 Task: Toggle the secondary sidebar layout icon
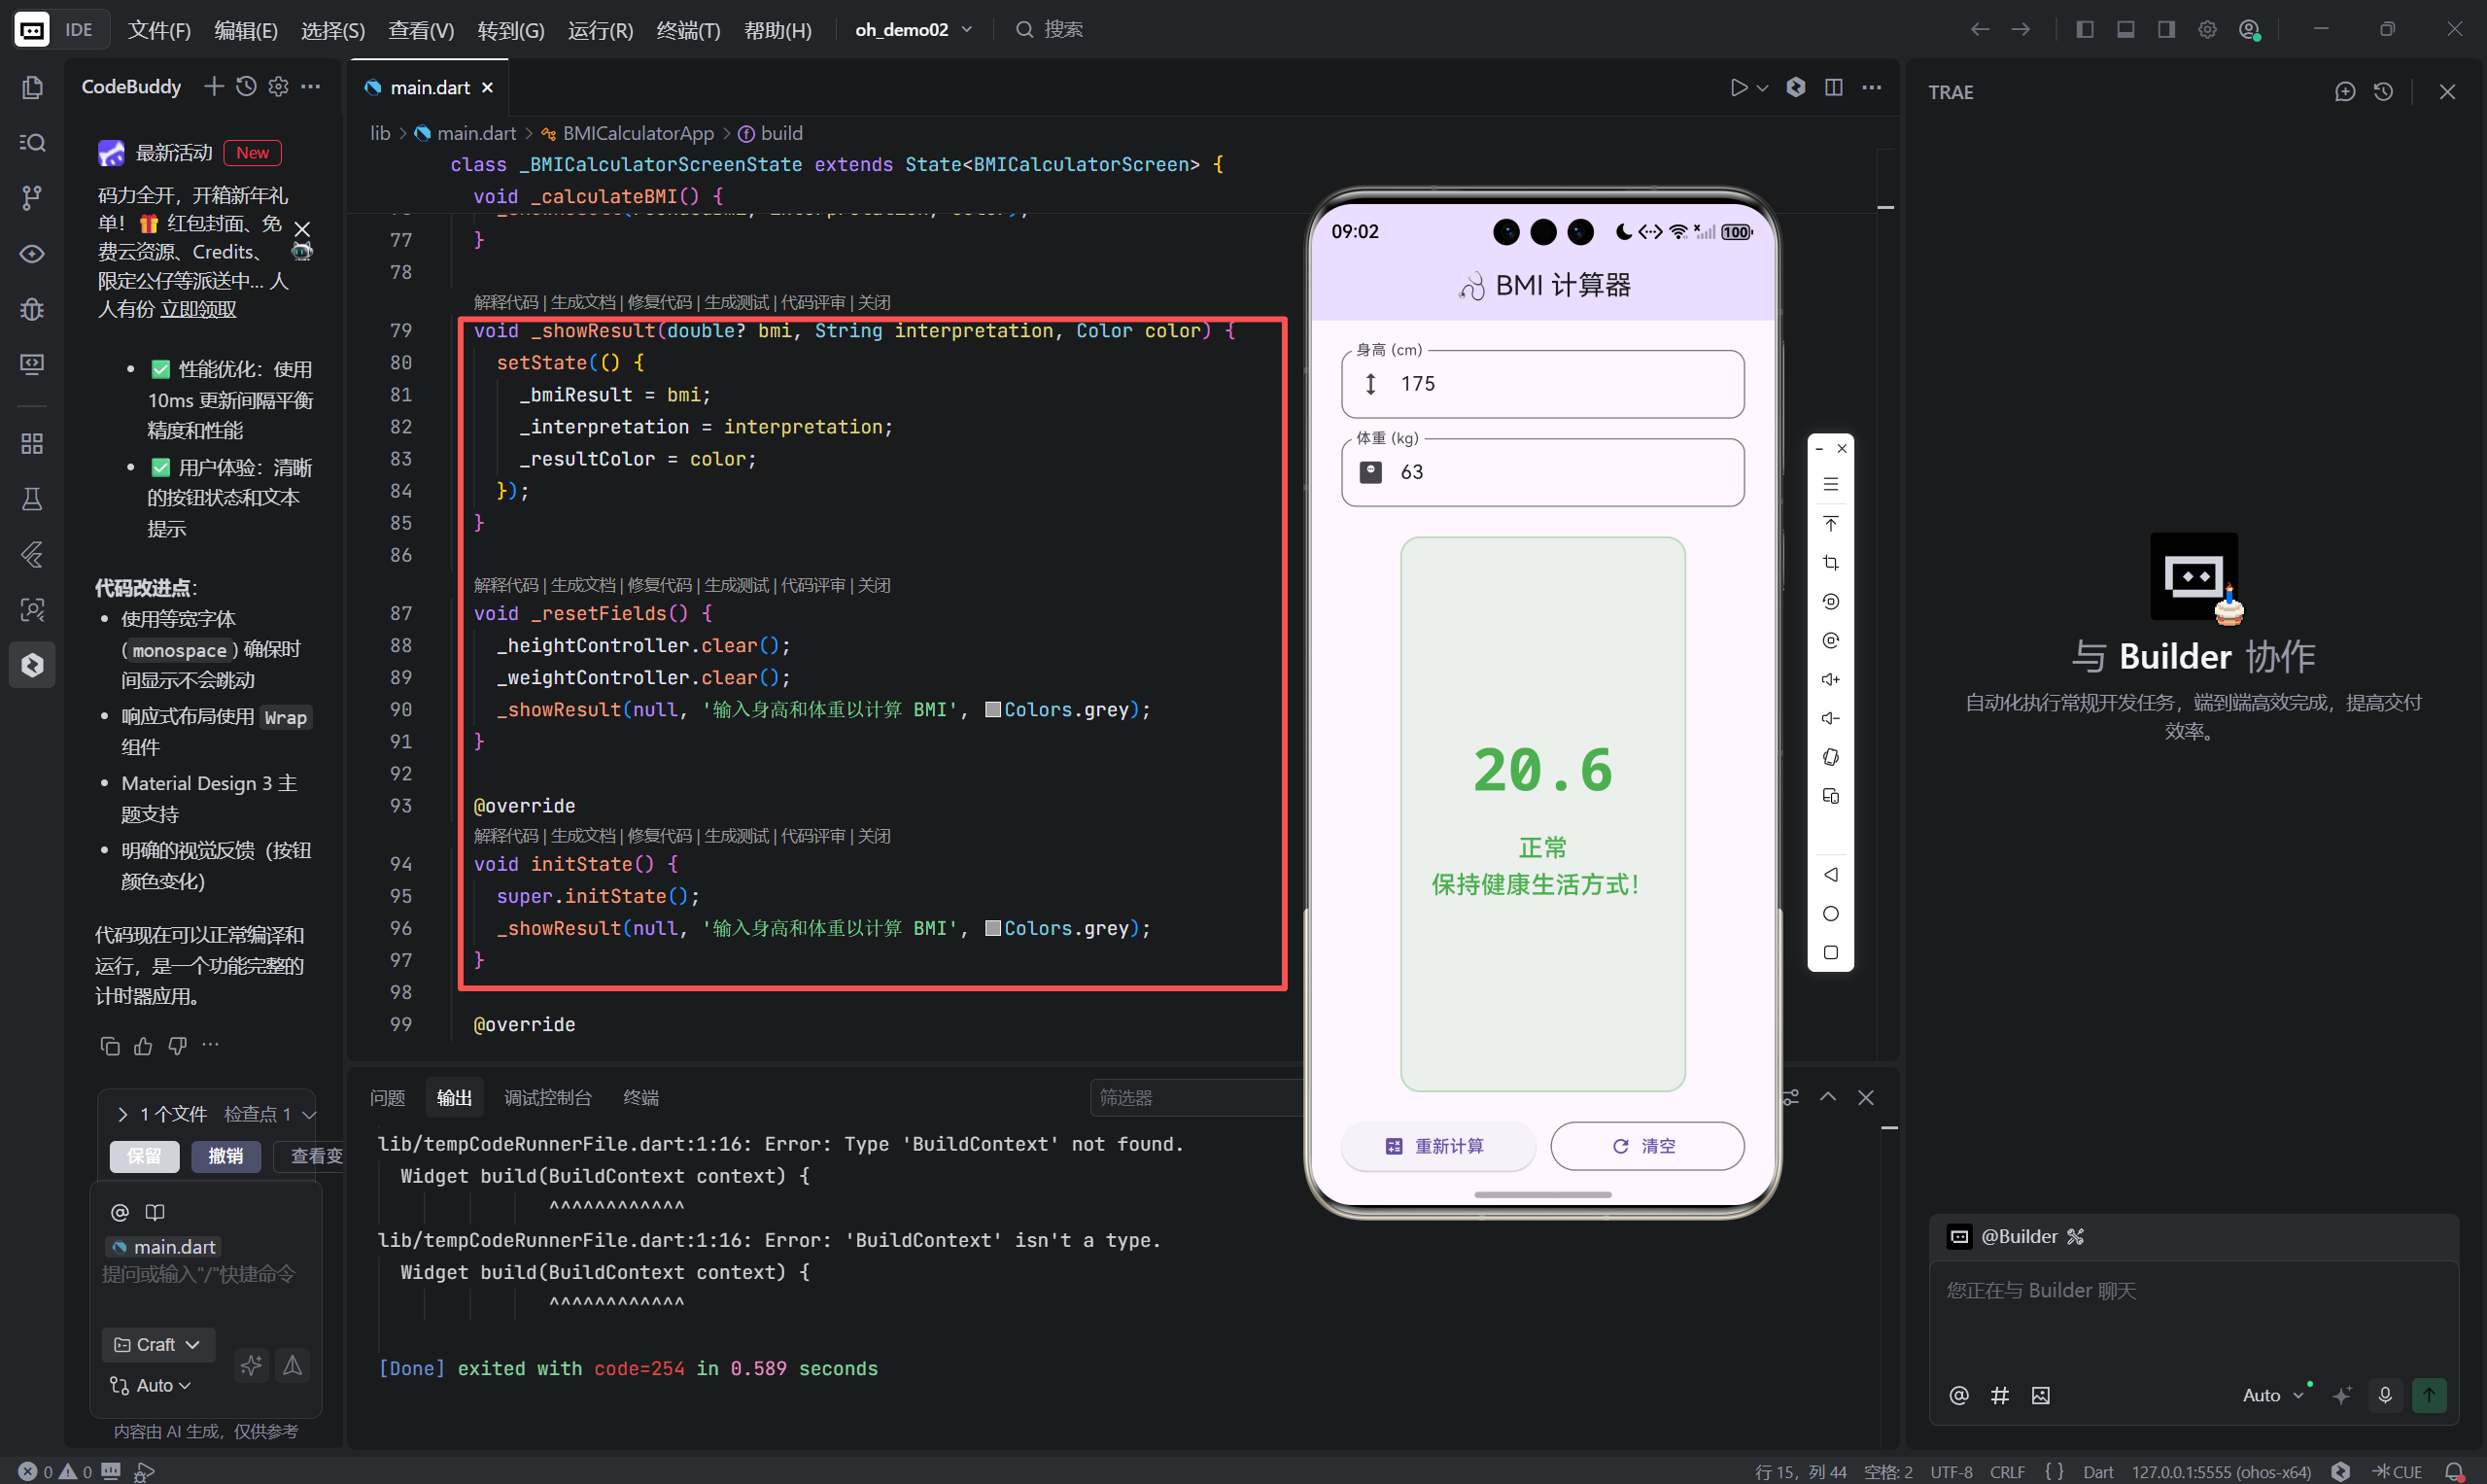pyautogui.click(x=2166, y=30)
